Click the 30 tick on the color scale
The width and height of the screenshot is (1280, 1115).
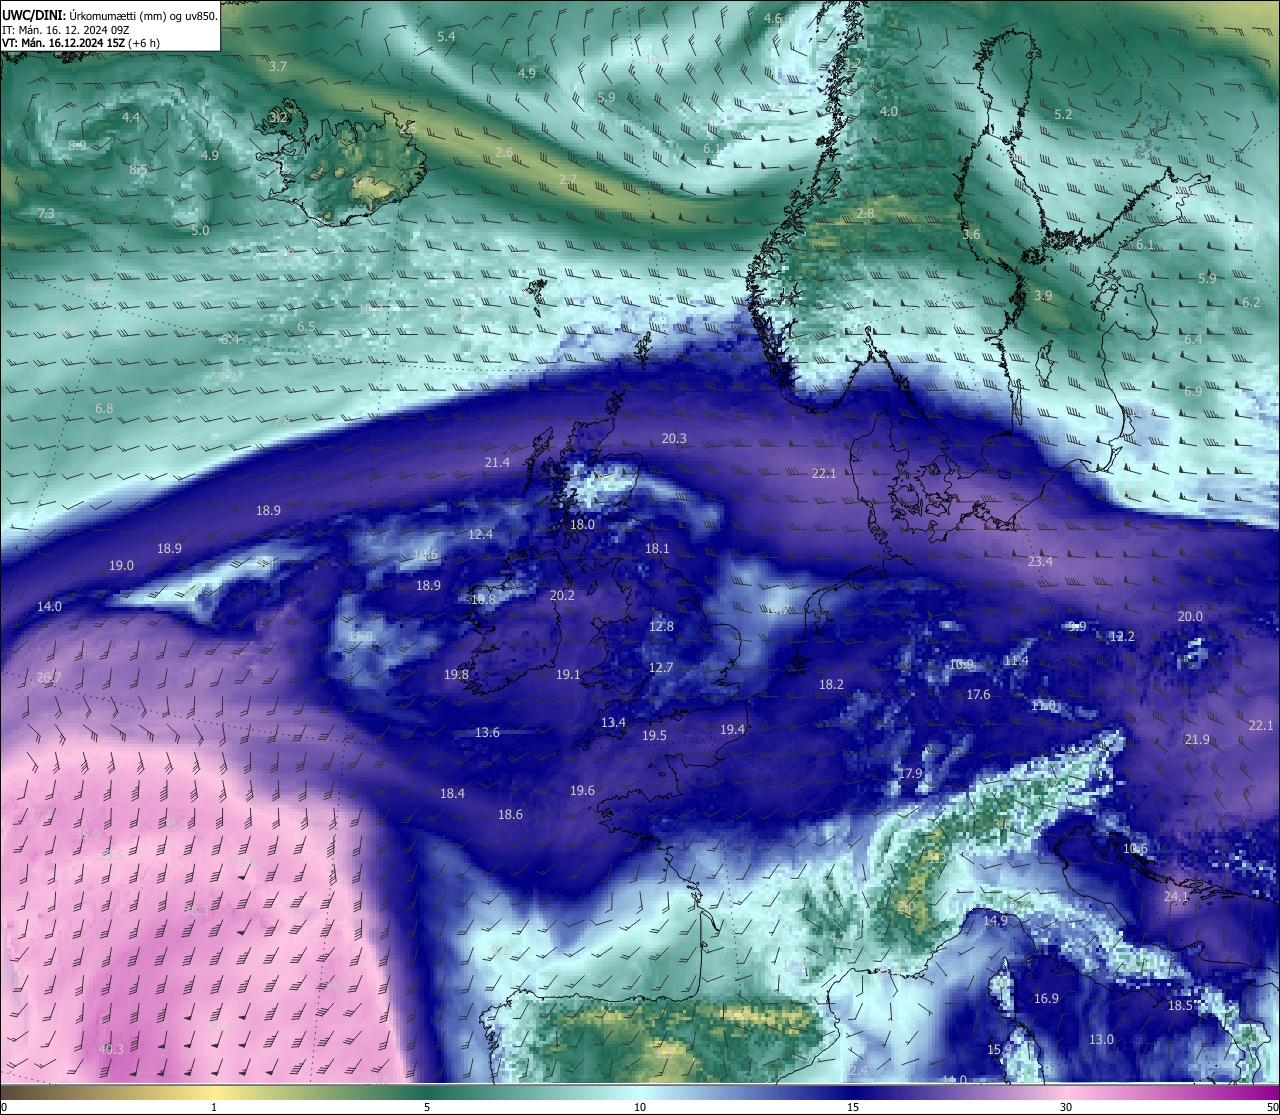(x=1066, y=1107)
